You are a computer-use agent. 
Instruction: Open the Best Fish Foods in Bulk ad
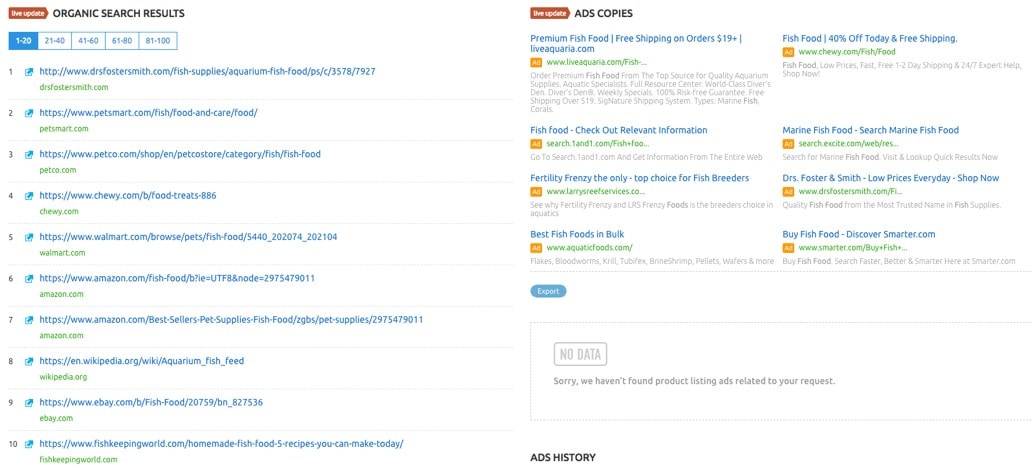pos(577,234)
